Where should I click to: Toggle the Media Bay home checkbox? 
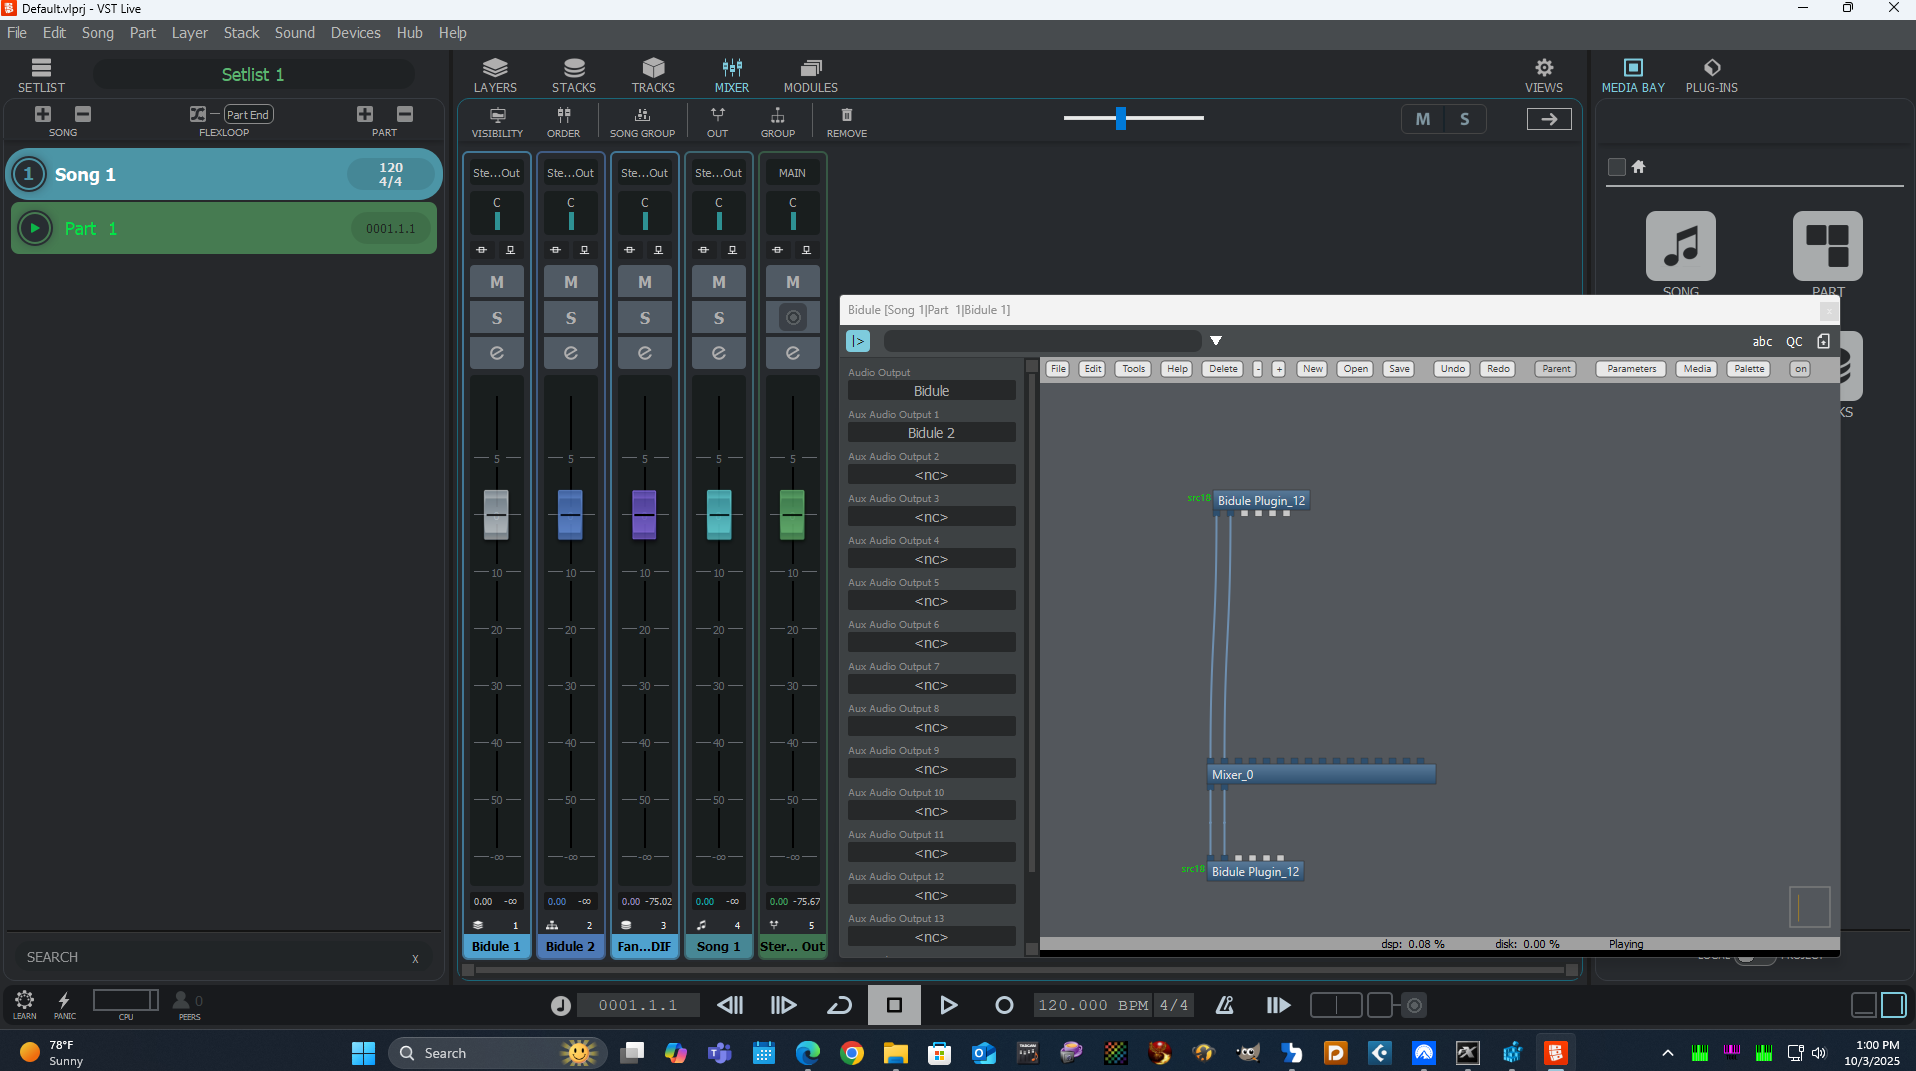1616,167
